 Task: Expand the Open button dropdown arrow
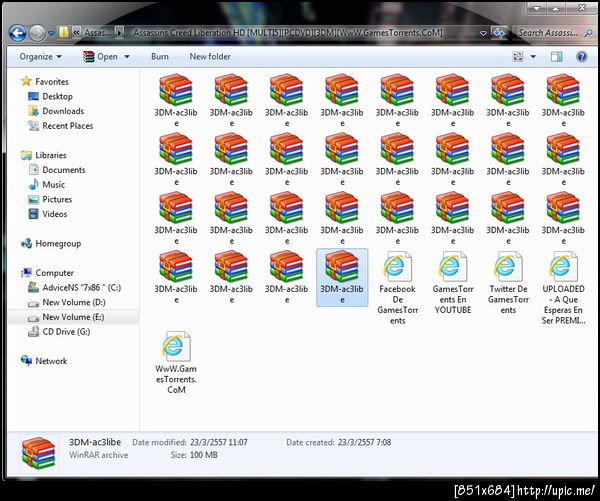[x=127, y=57]
